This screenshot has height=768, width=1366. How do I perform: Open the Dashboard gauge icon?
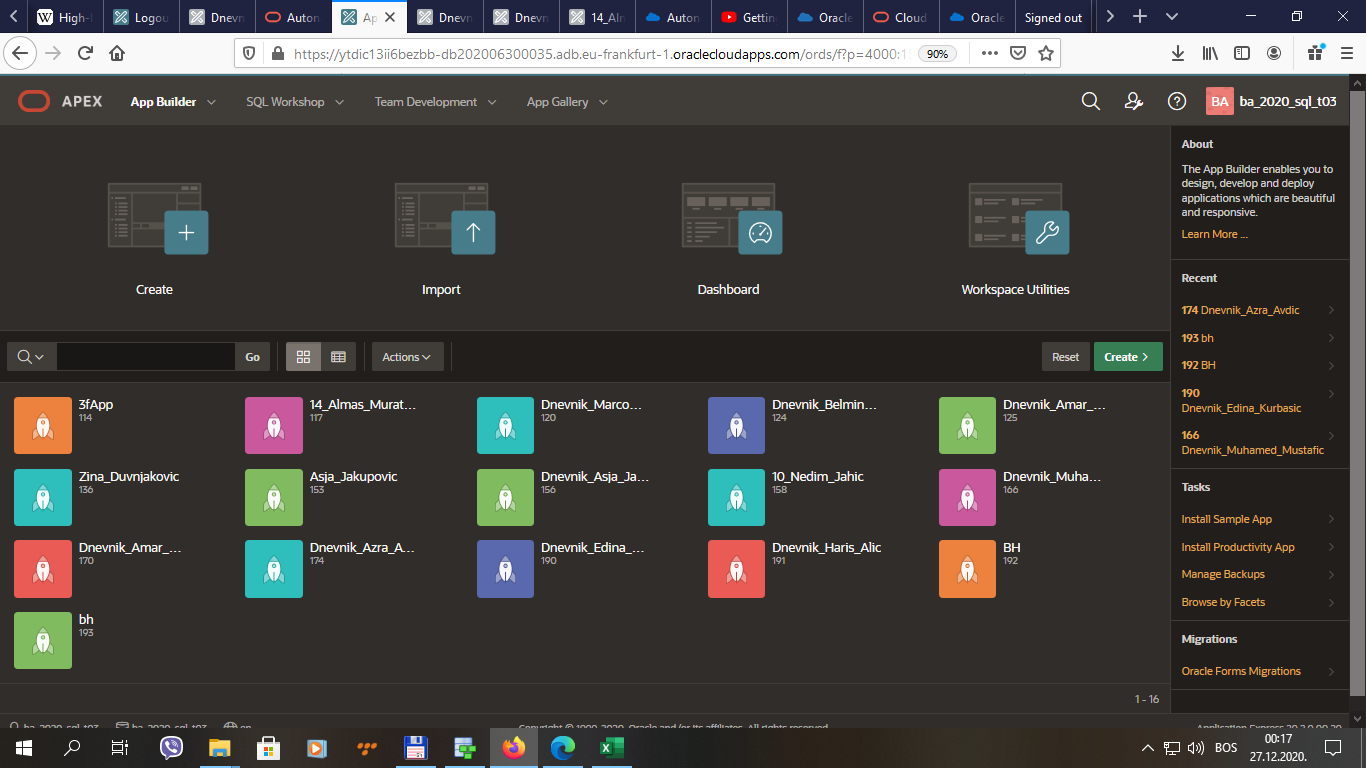[732, 217]
